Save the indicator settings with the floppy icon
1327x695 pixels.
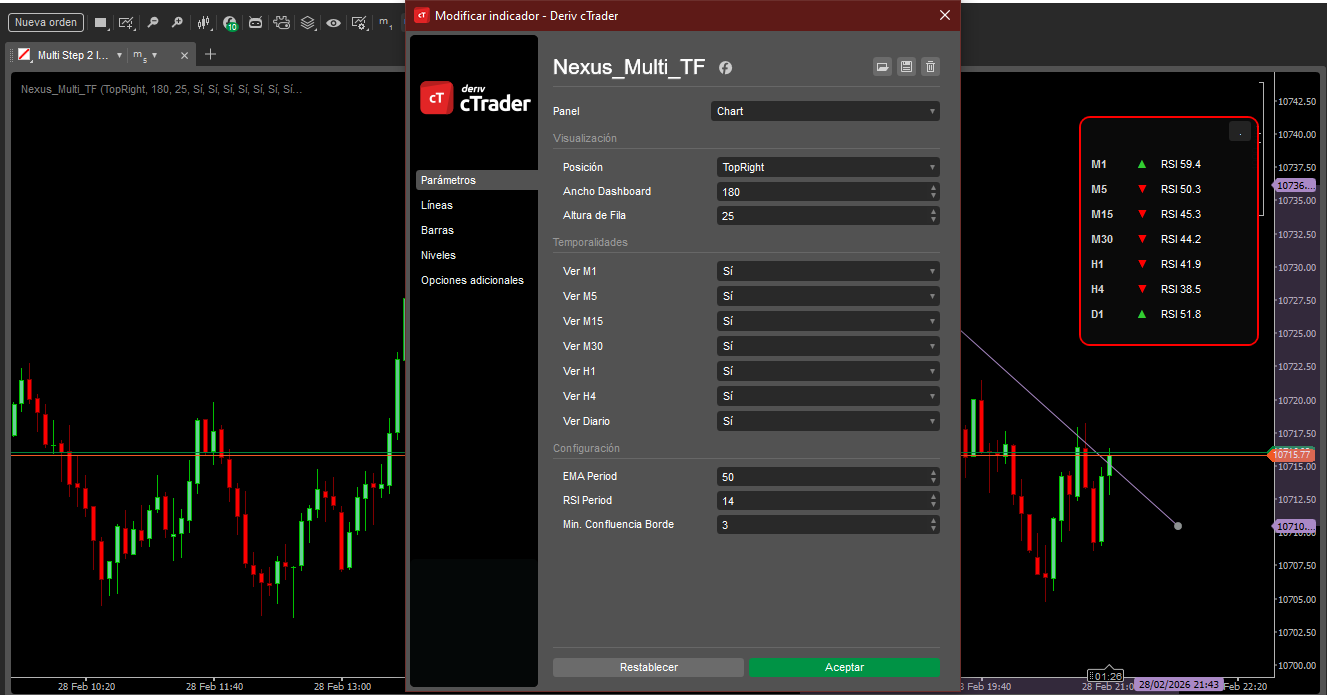906,67
